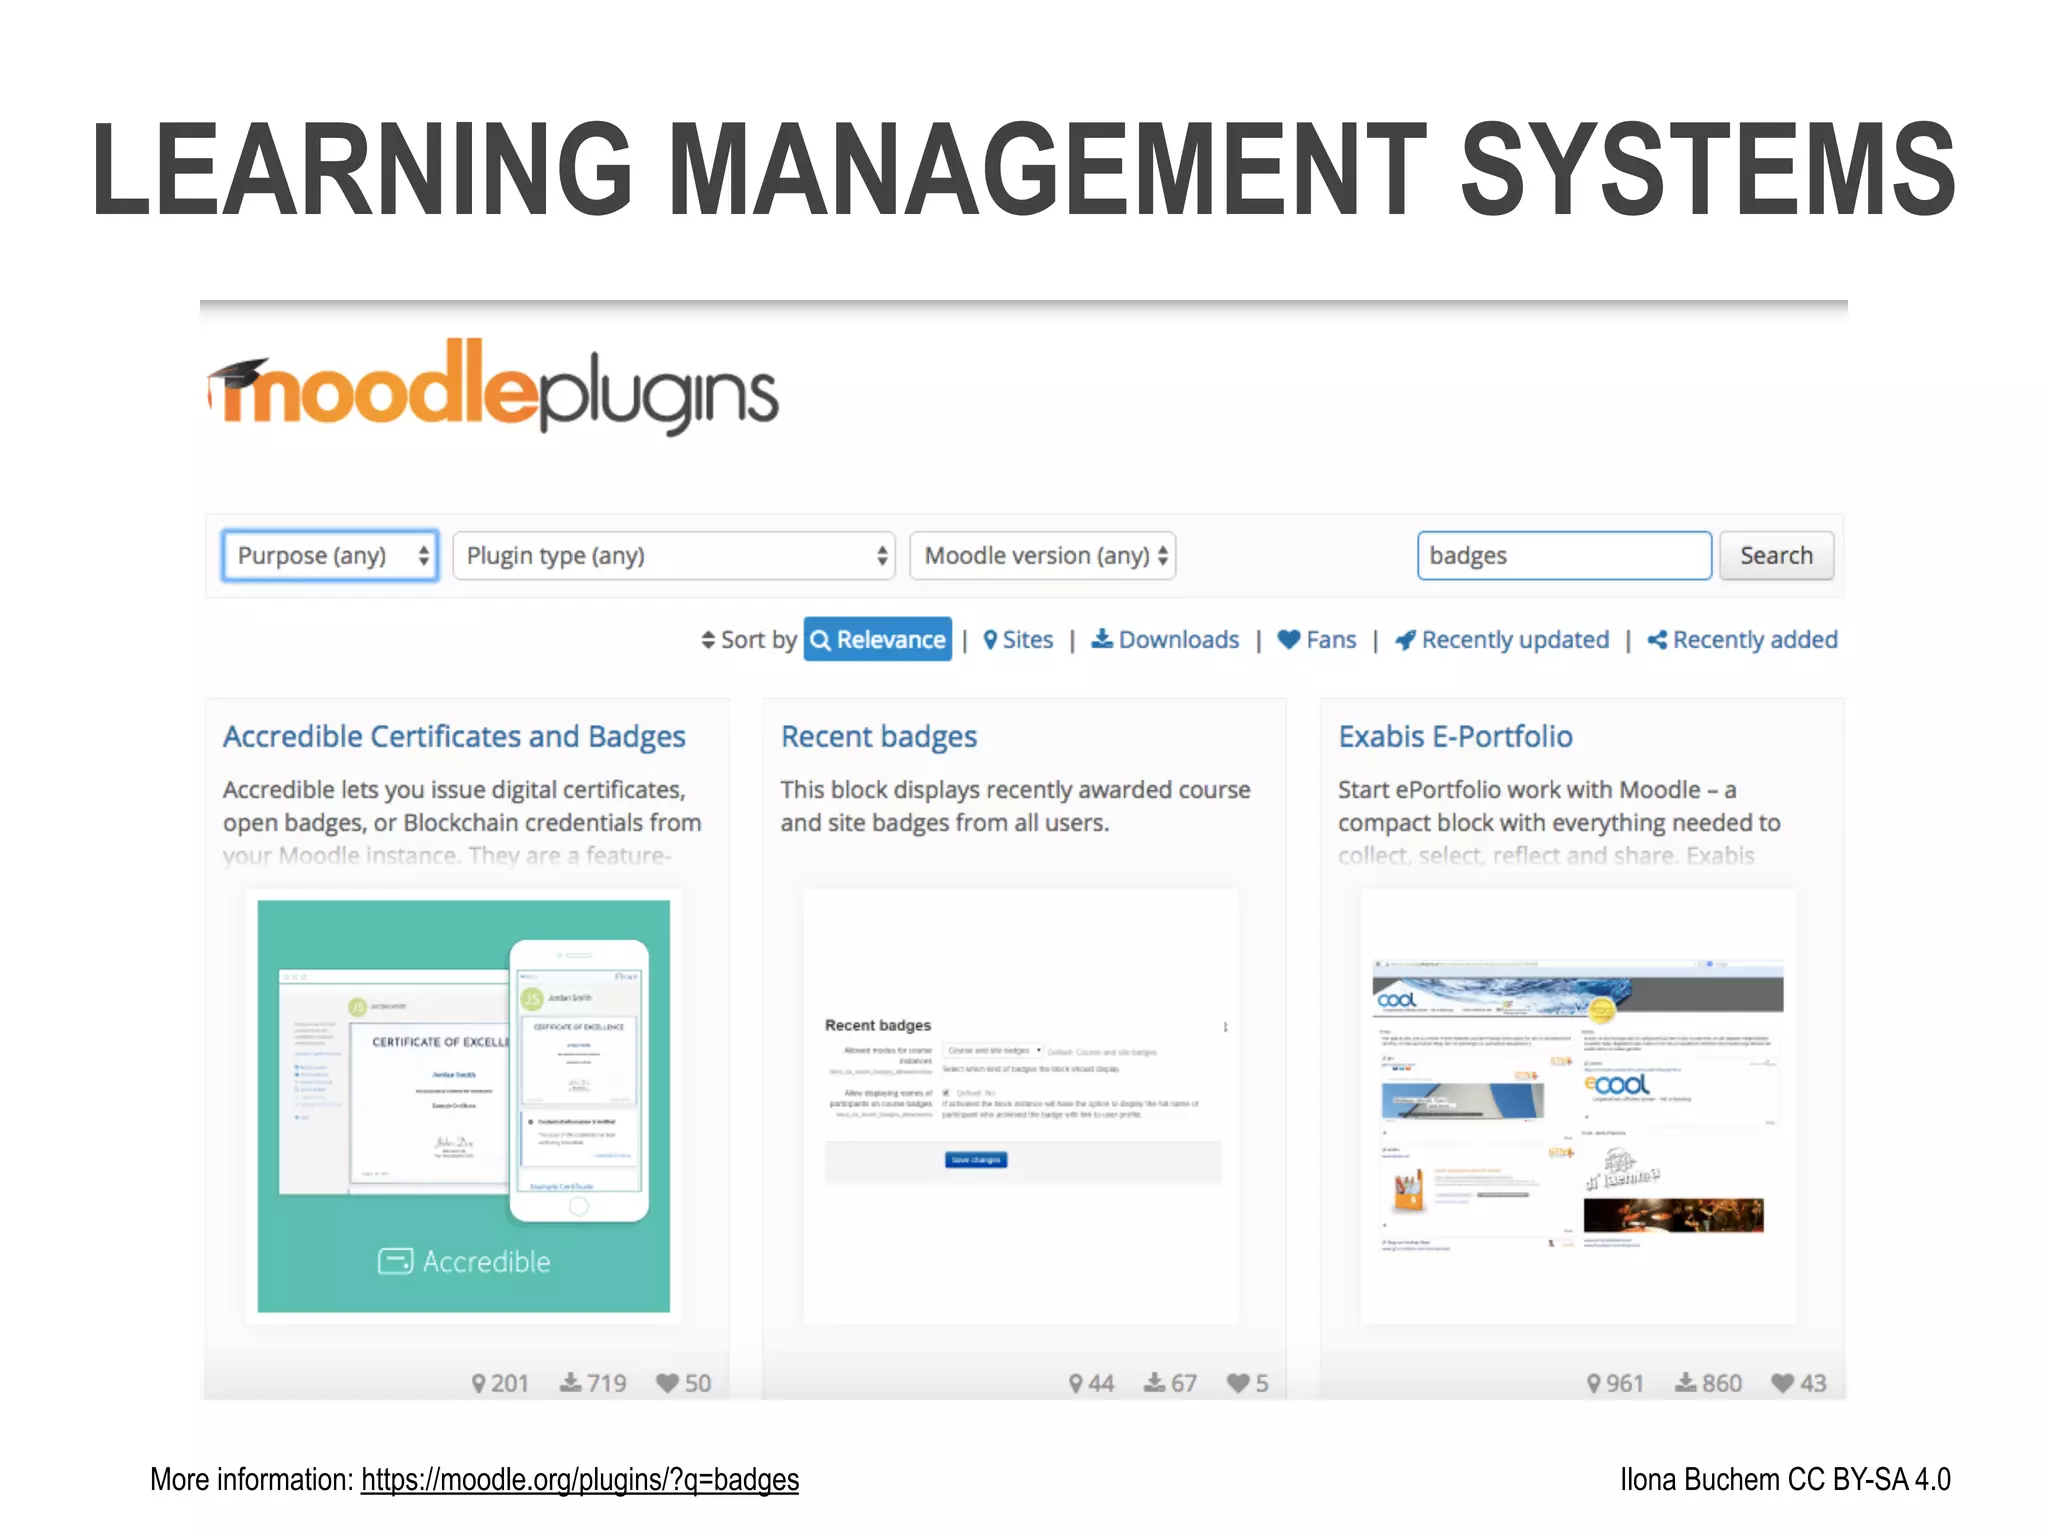Click the downloads icon showing 719

coord(570,1383)
